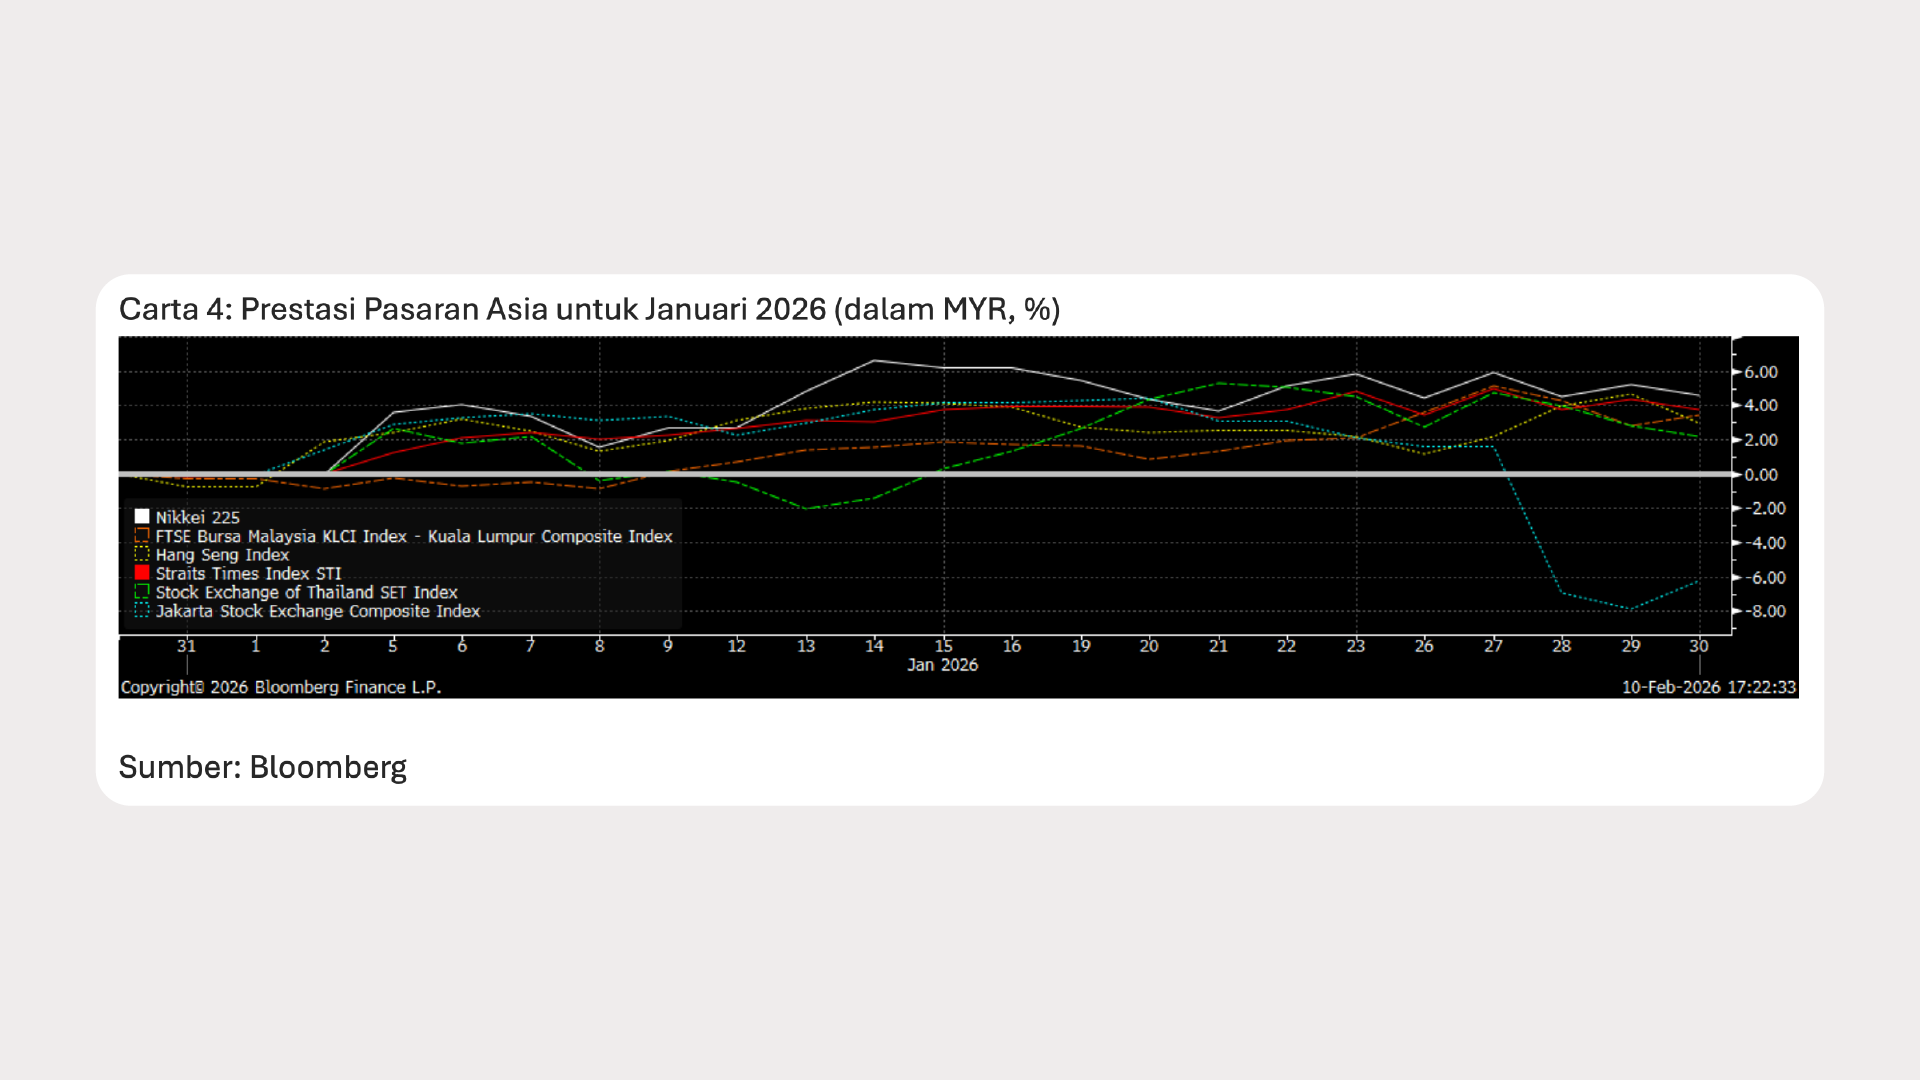Click the teal Jakarta Composite legend swatch
The height and width of the screenshot is (1080, 1920).
(143, 611)
